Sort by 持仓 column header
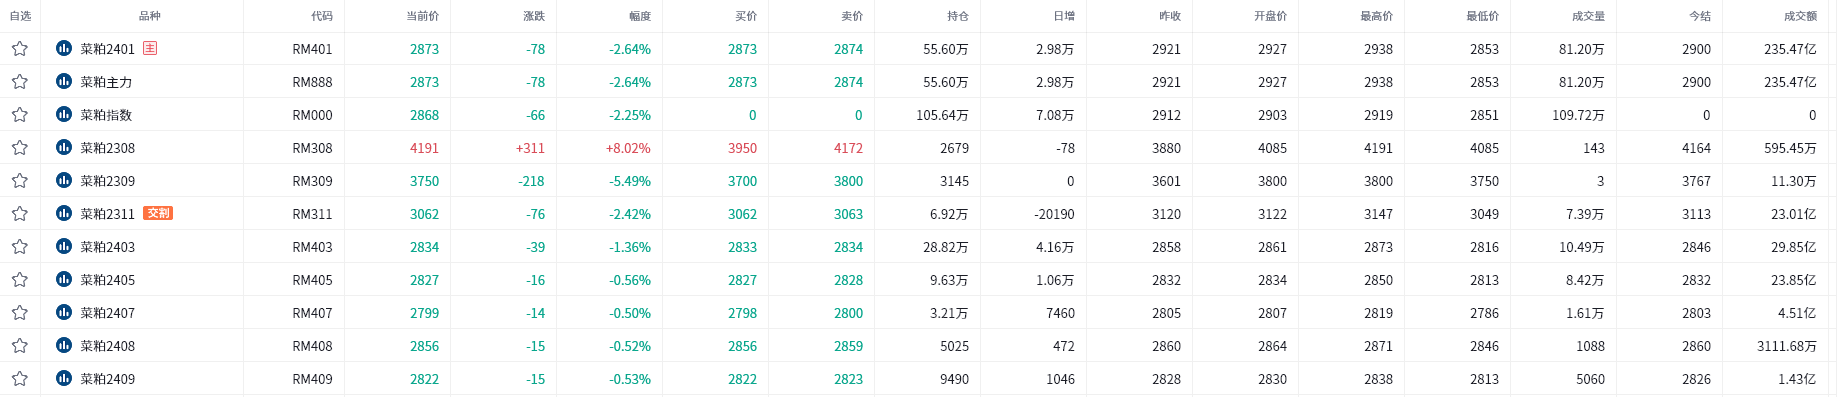The height and width of the screenshot is (397, 1837). pyautogui.click(x=958, y=16)
